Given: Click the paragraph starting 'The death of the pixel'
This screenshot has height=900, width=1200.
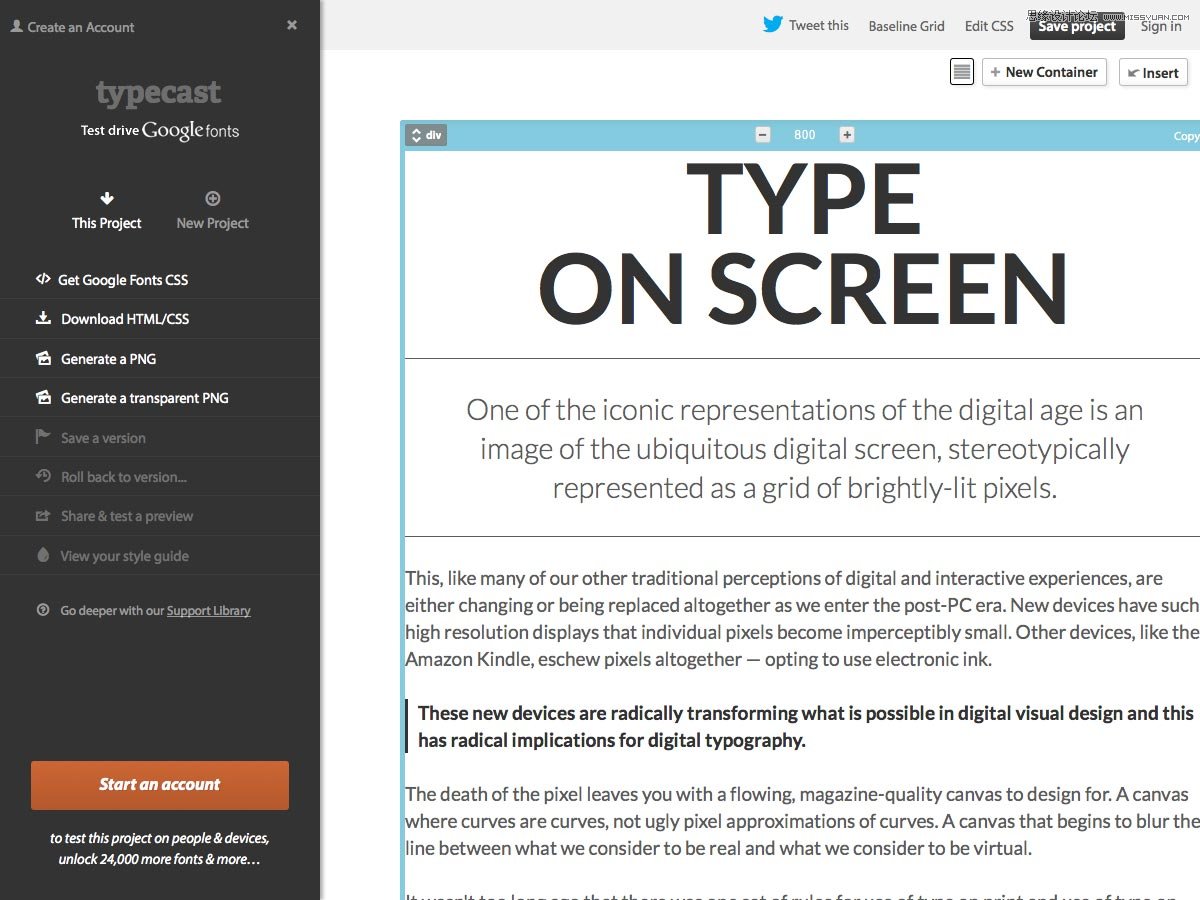Looking at the screenshot, I should coord(802,821).
